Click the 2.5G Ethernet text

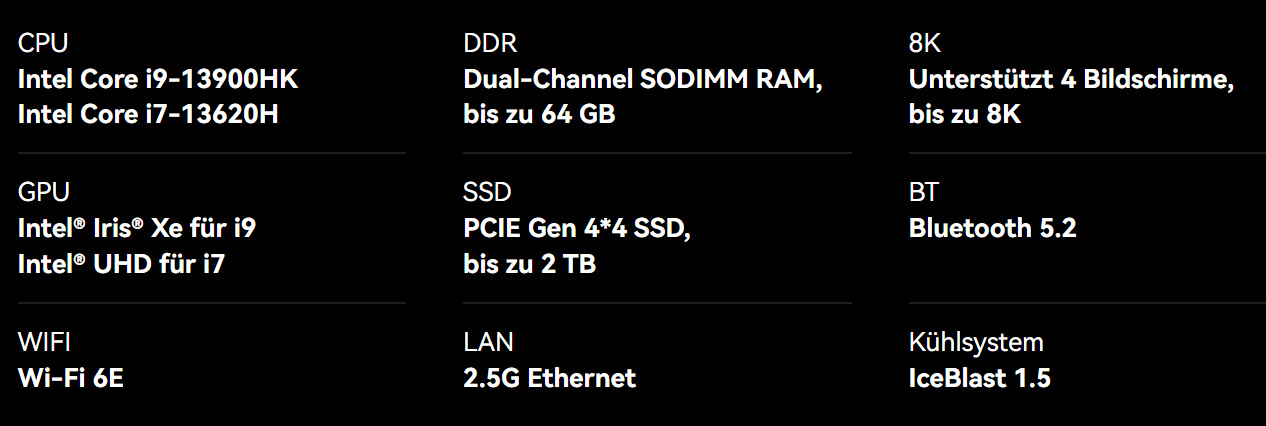550,378
